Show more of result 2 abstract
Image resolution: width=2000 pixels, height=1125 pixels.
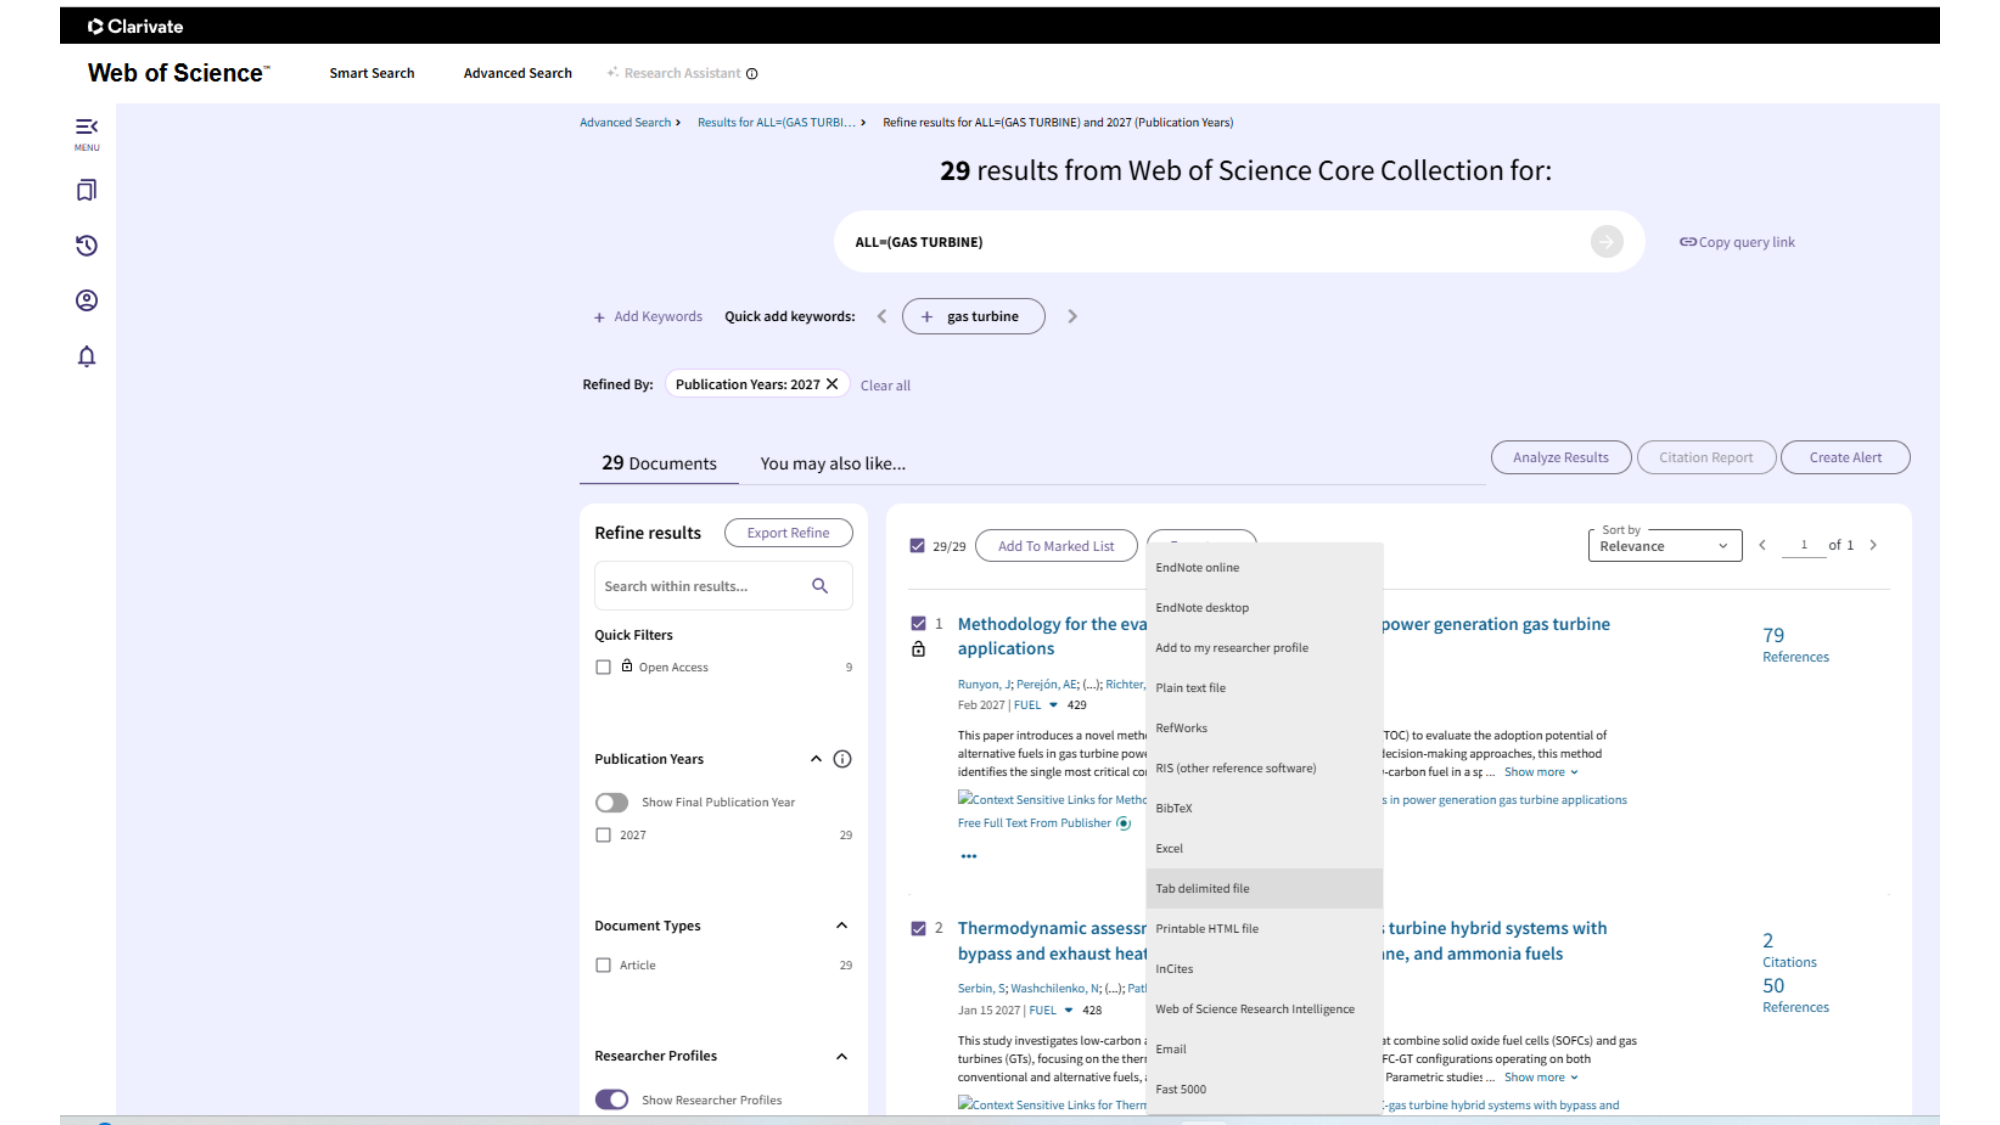(x=1541, y=1077)
